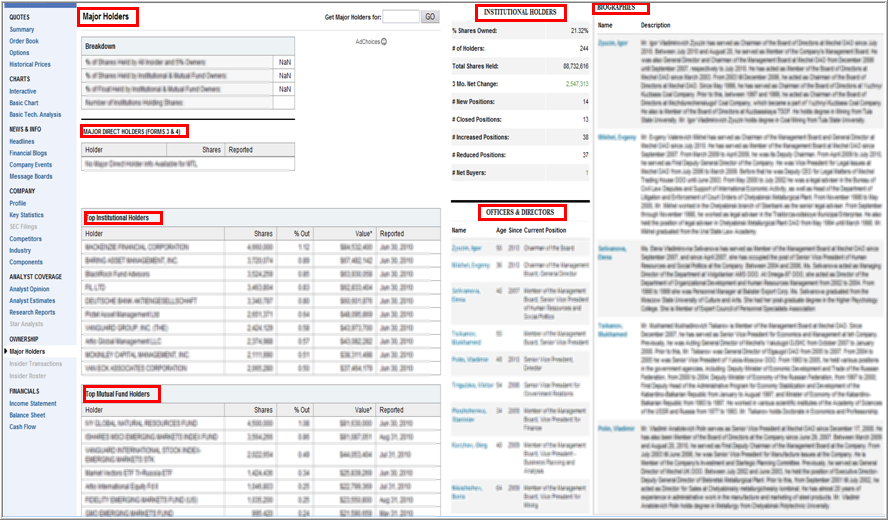Click the 3 Mo. Net Change value 2,547,313
888x520 pixels.
click(x=577, y=84)
